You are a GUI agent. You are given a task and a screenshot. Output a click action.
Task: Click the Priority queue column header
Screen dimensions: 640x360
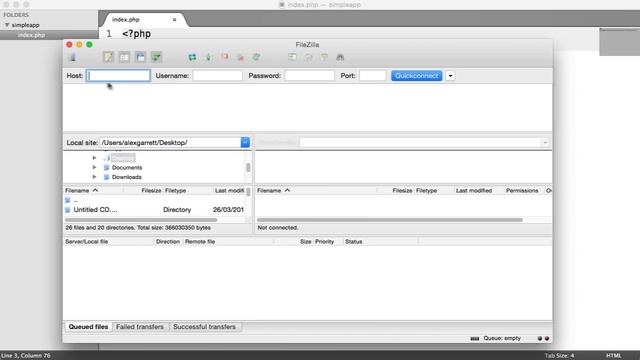tap(324, 242)
